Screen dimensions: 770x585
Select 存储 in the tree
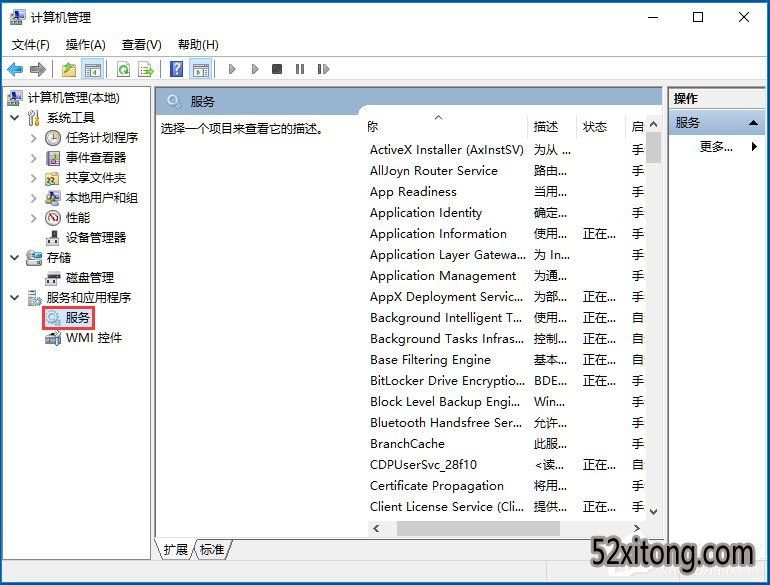59,258
